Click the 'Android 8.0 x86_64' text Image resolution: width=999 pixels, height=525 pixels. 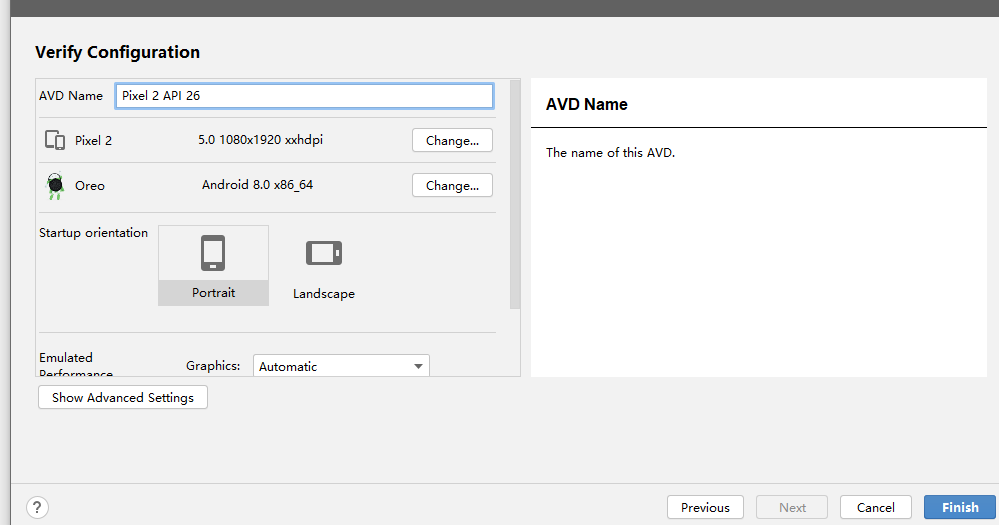pyautogui.click(x=257, y=185)
